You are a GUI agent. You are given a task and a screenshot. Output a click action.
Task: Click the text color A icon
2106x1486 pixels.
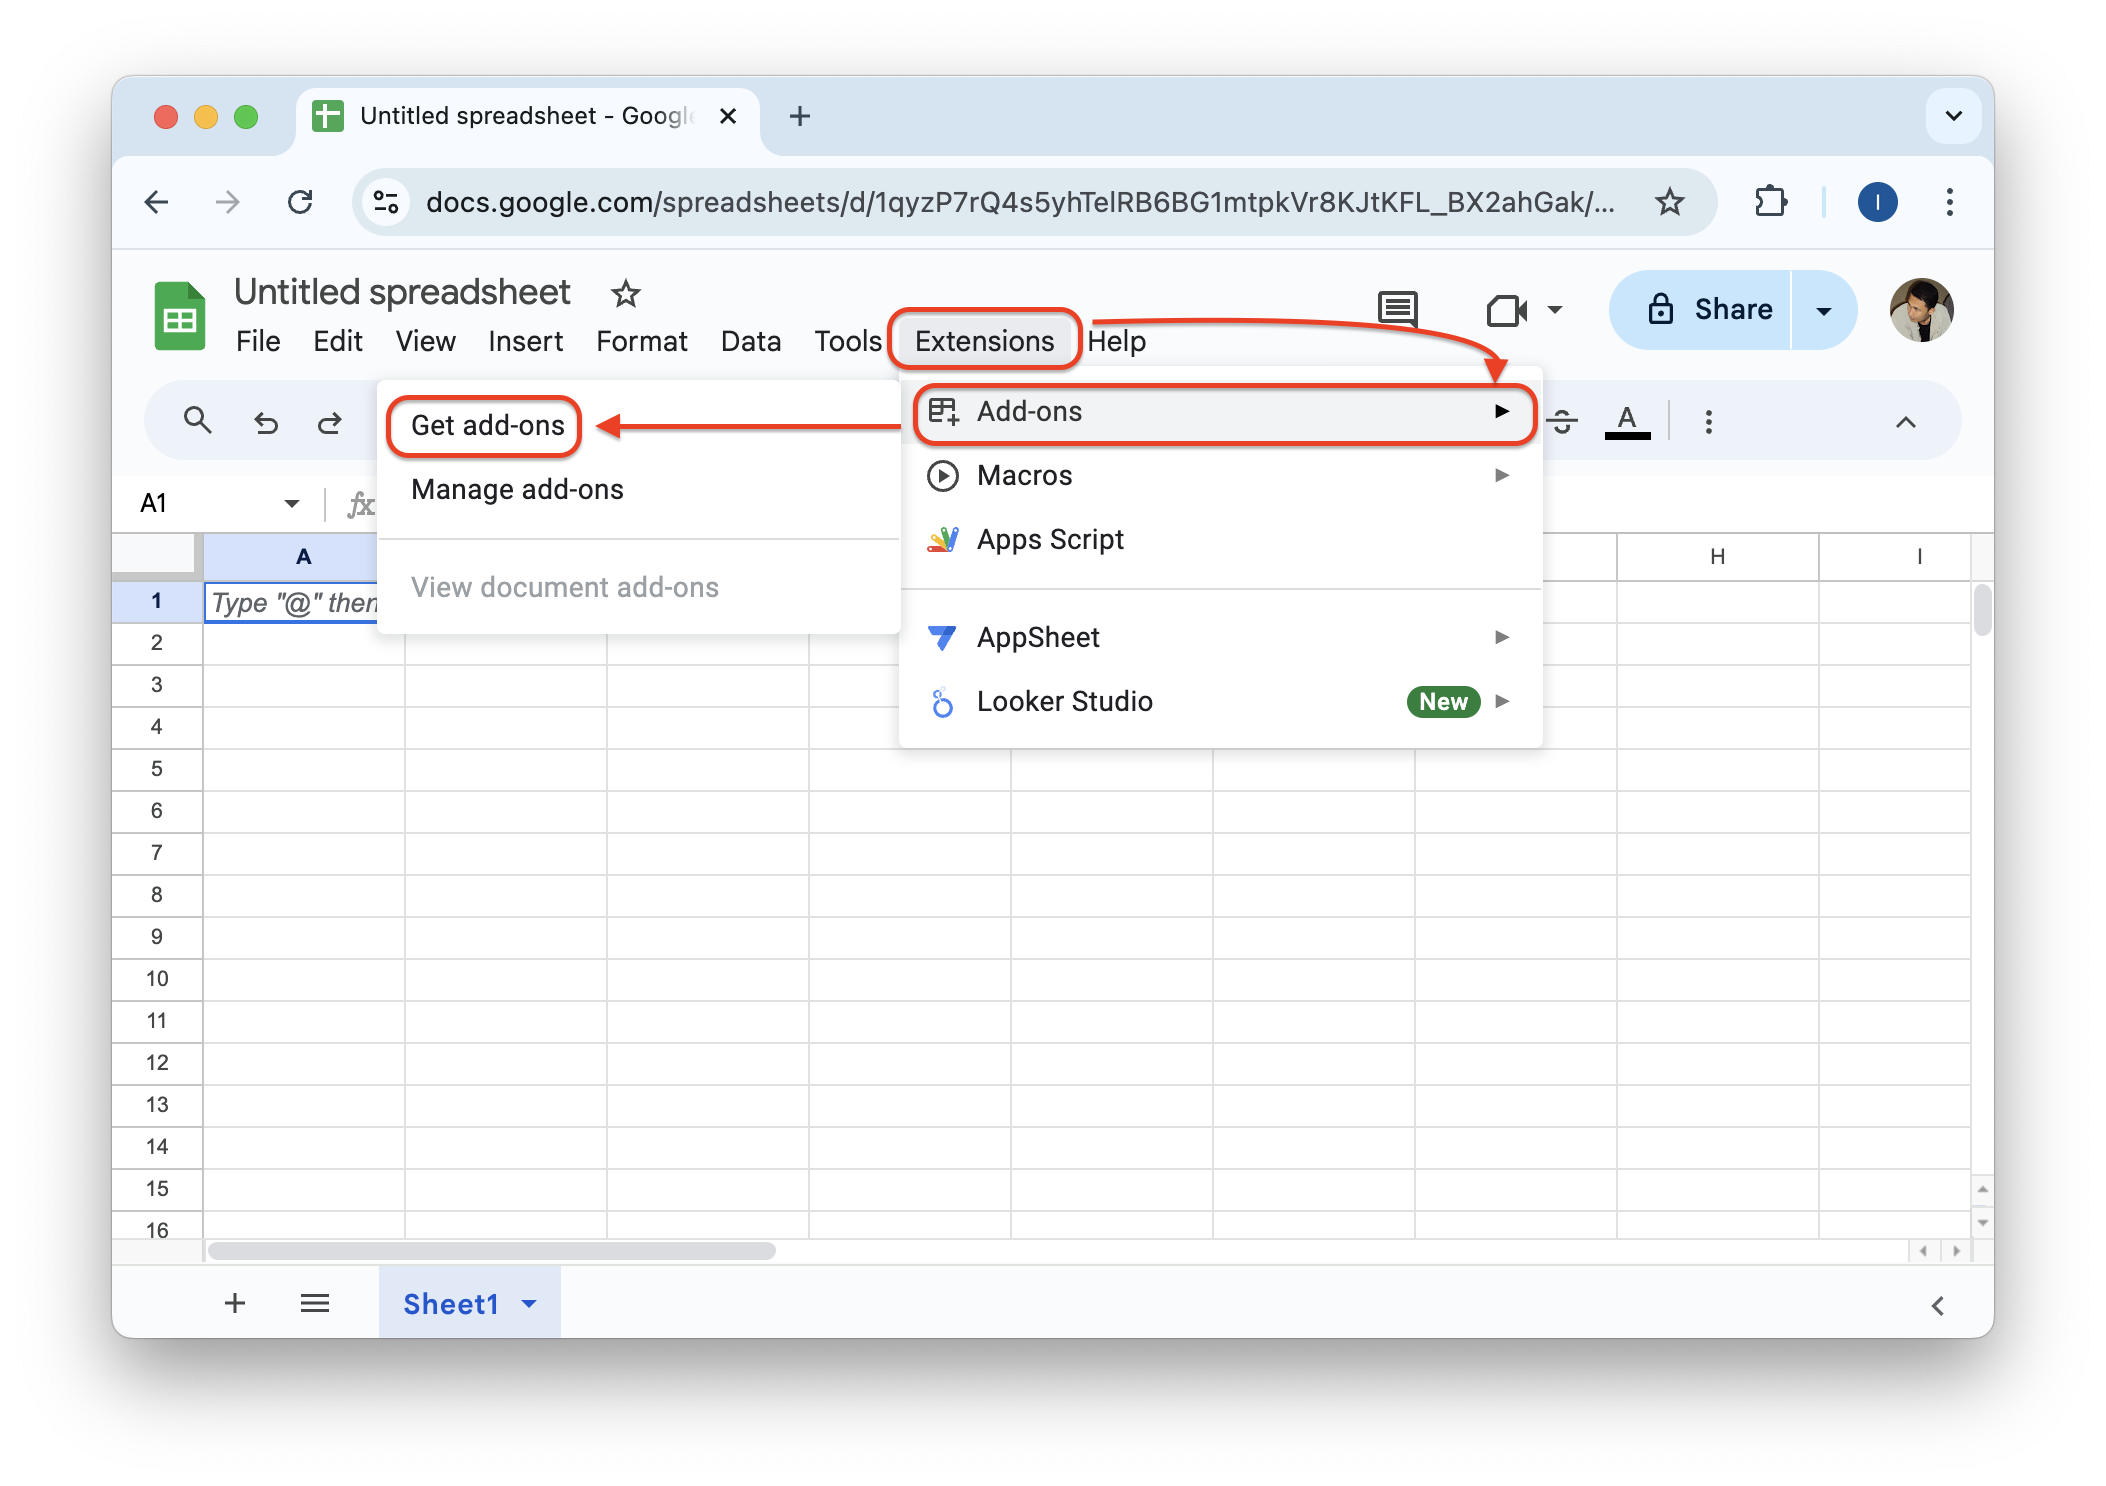1626,421
